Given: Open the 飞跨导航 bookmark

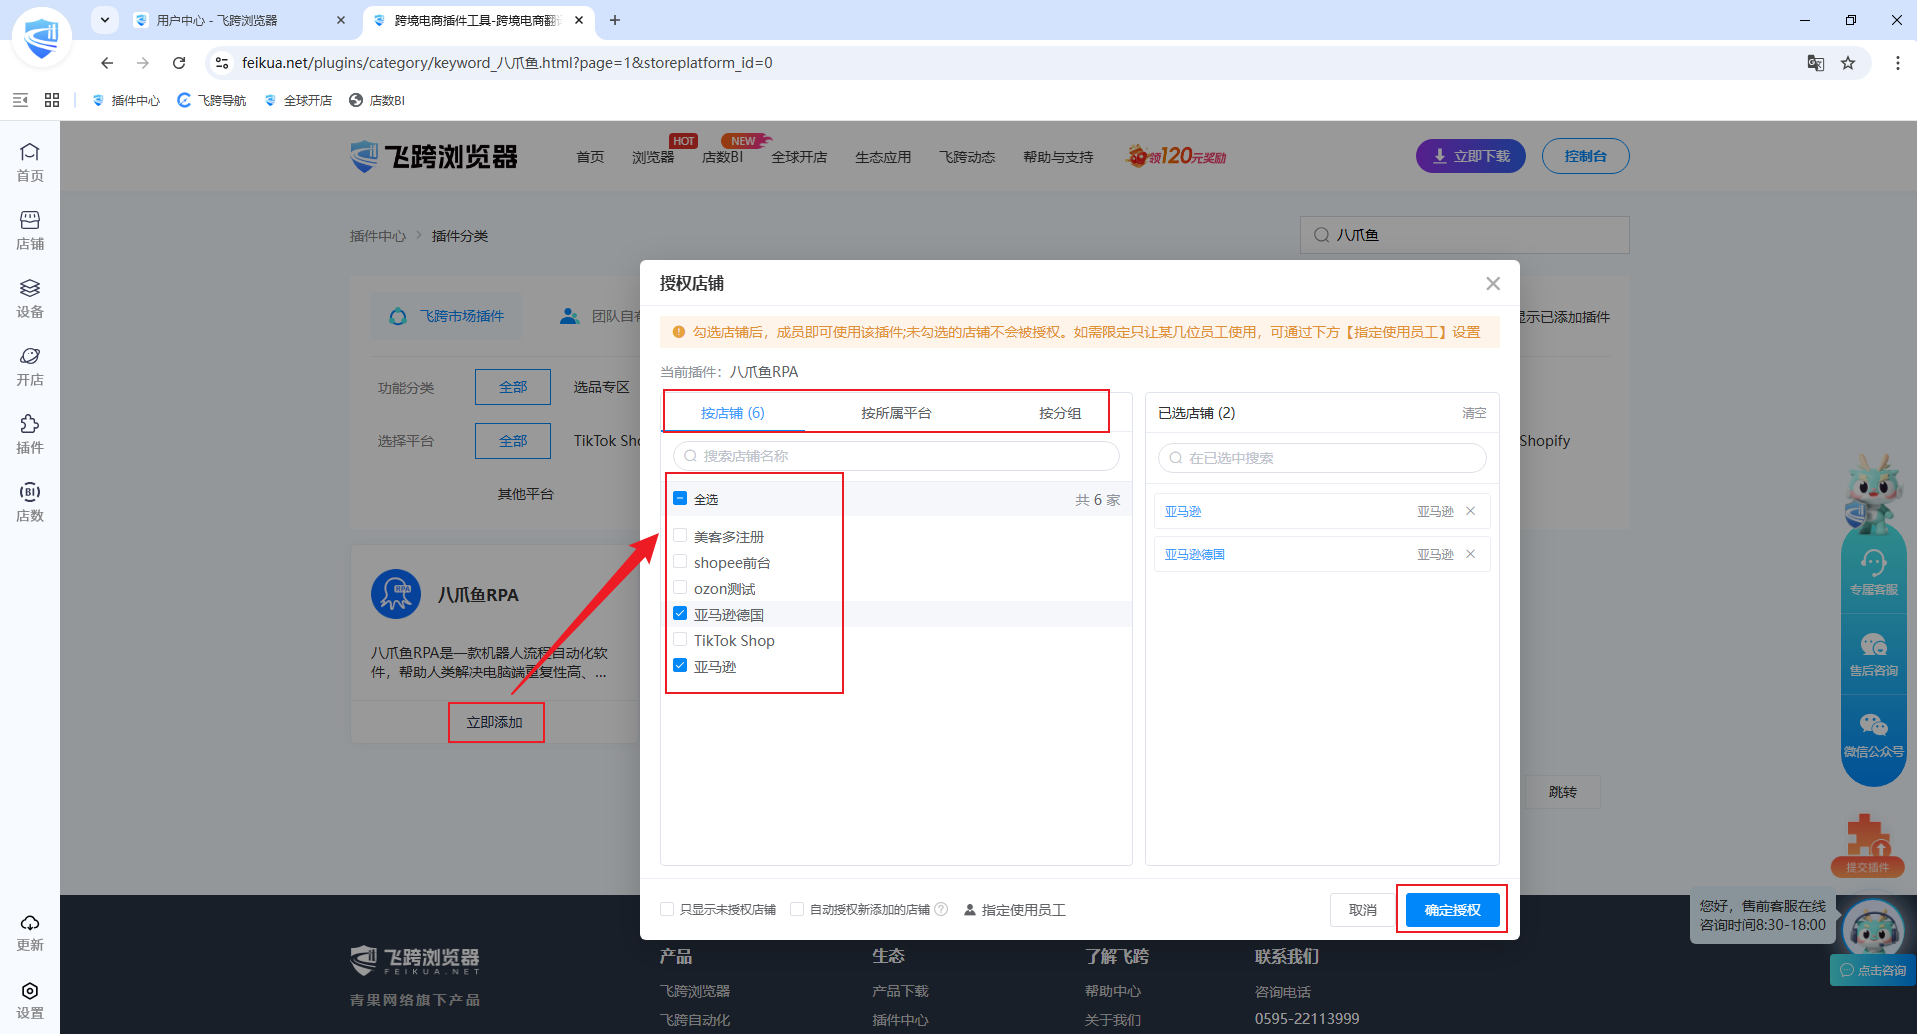Looking at the screenshot, I should tap(212, 100).
